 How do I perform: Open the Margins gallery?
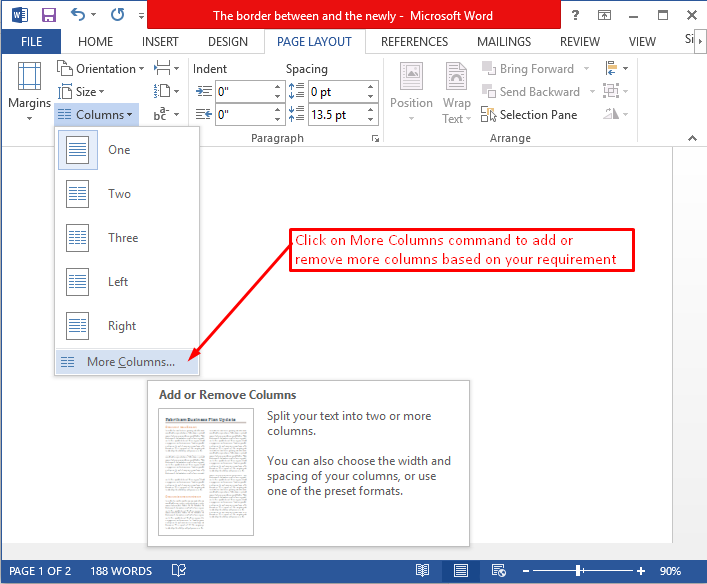pyautogui.click(x=29, y=92)
